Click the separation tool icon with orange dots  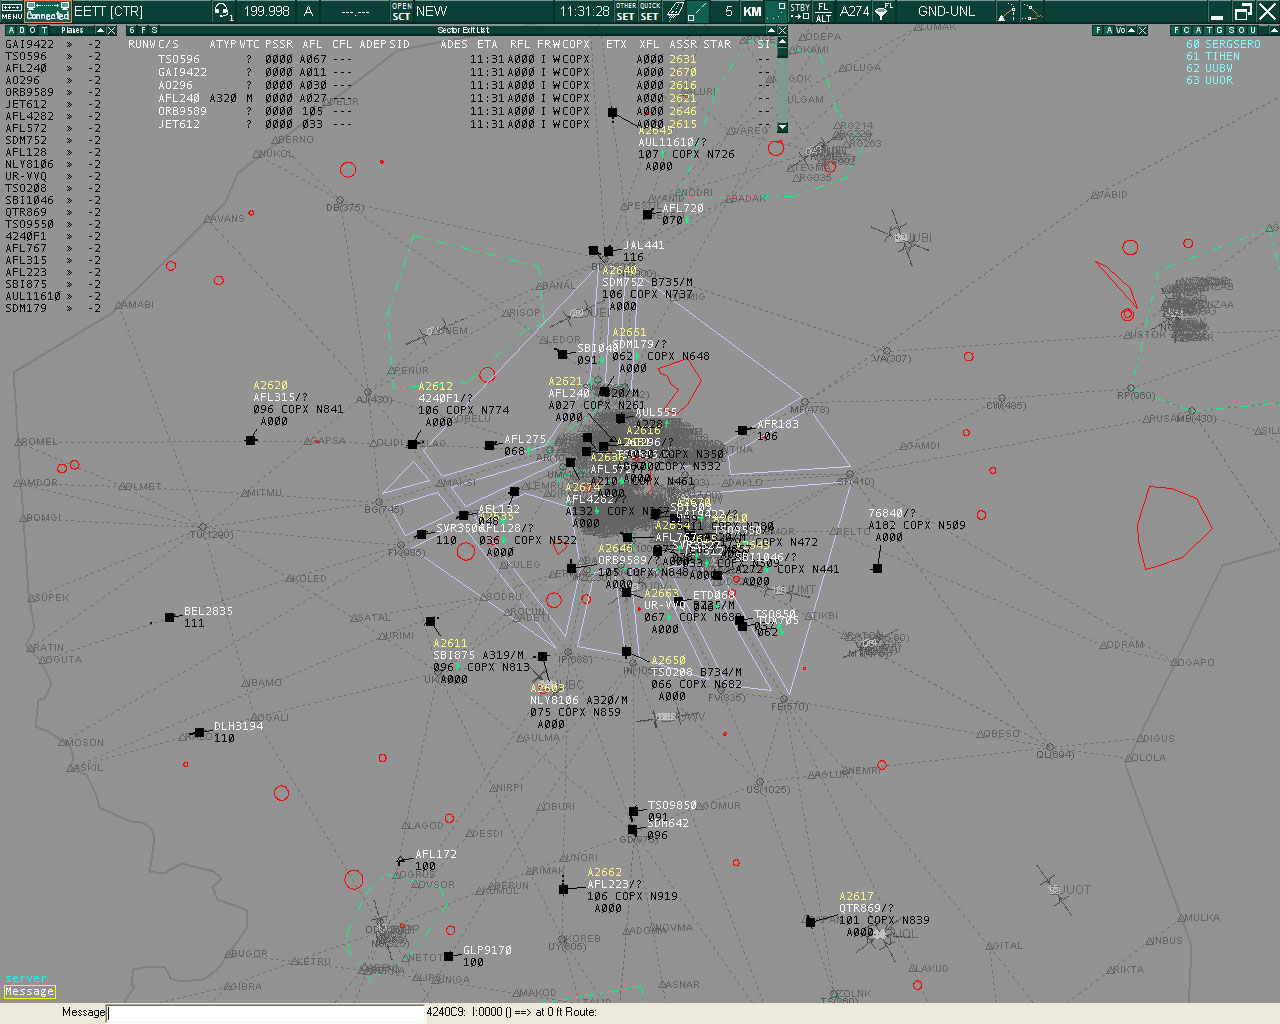1030,11
